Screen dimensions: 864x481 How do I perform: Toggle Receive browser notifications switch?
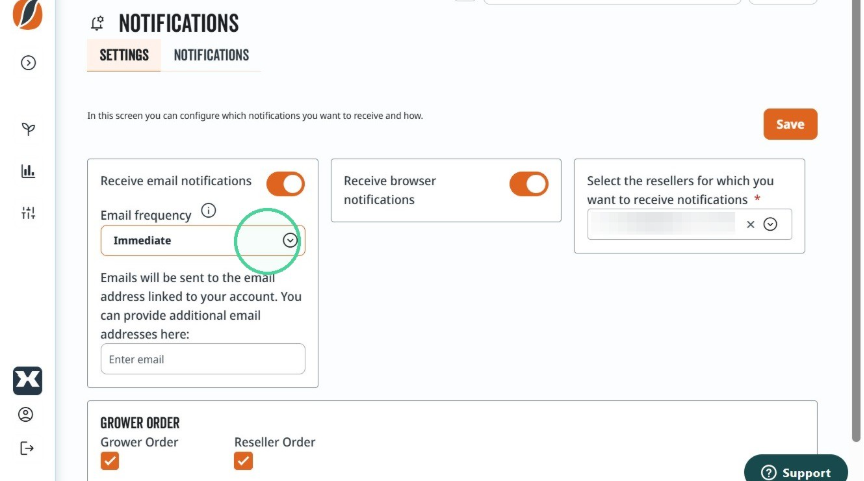[528, 184]
